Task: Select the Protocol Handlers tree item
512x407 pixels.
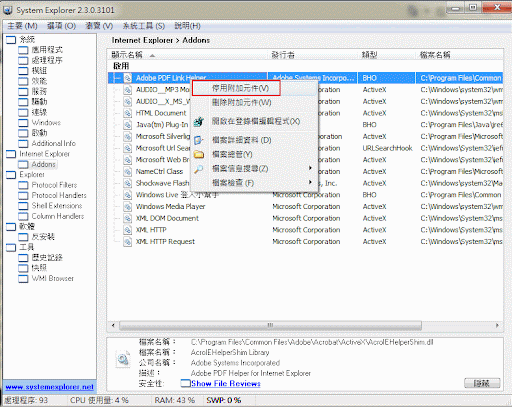Action: click(x=59, y=195)
